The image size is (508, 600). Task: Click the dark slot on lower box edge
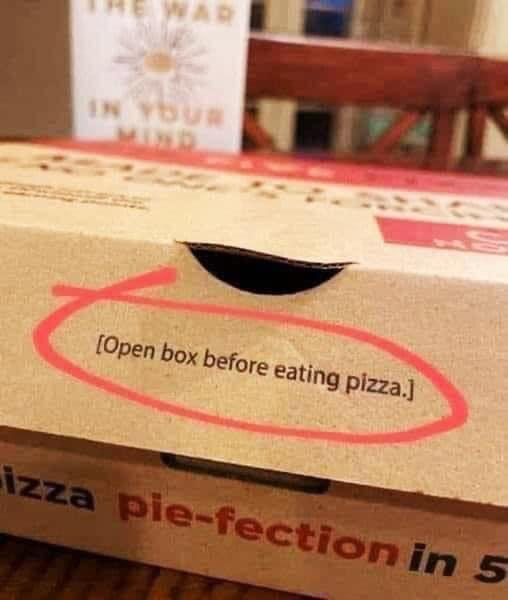(x=245, y=473)
